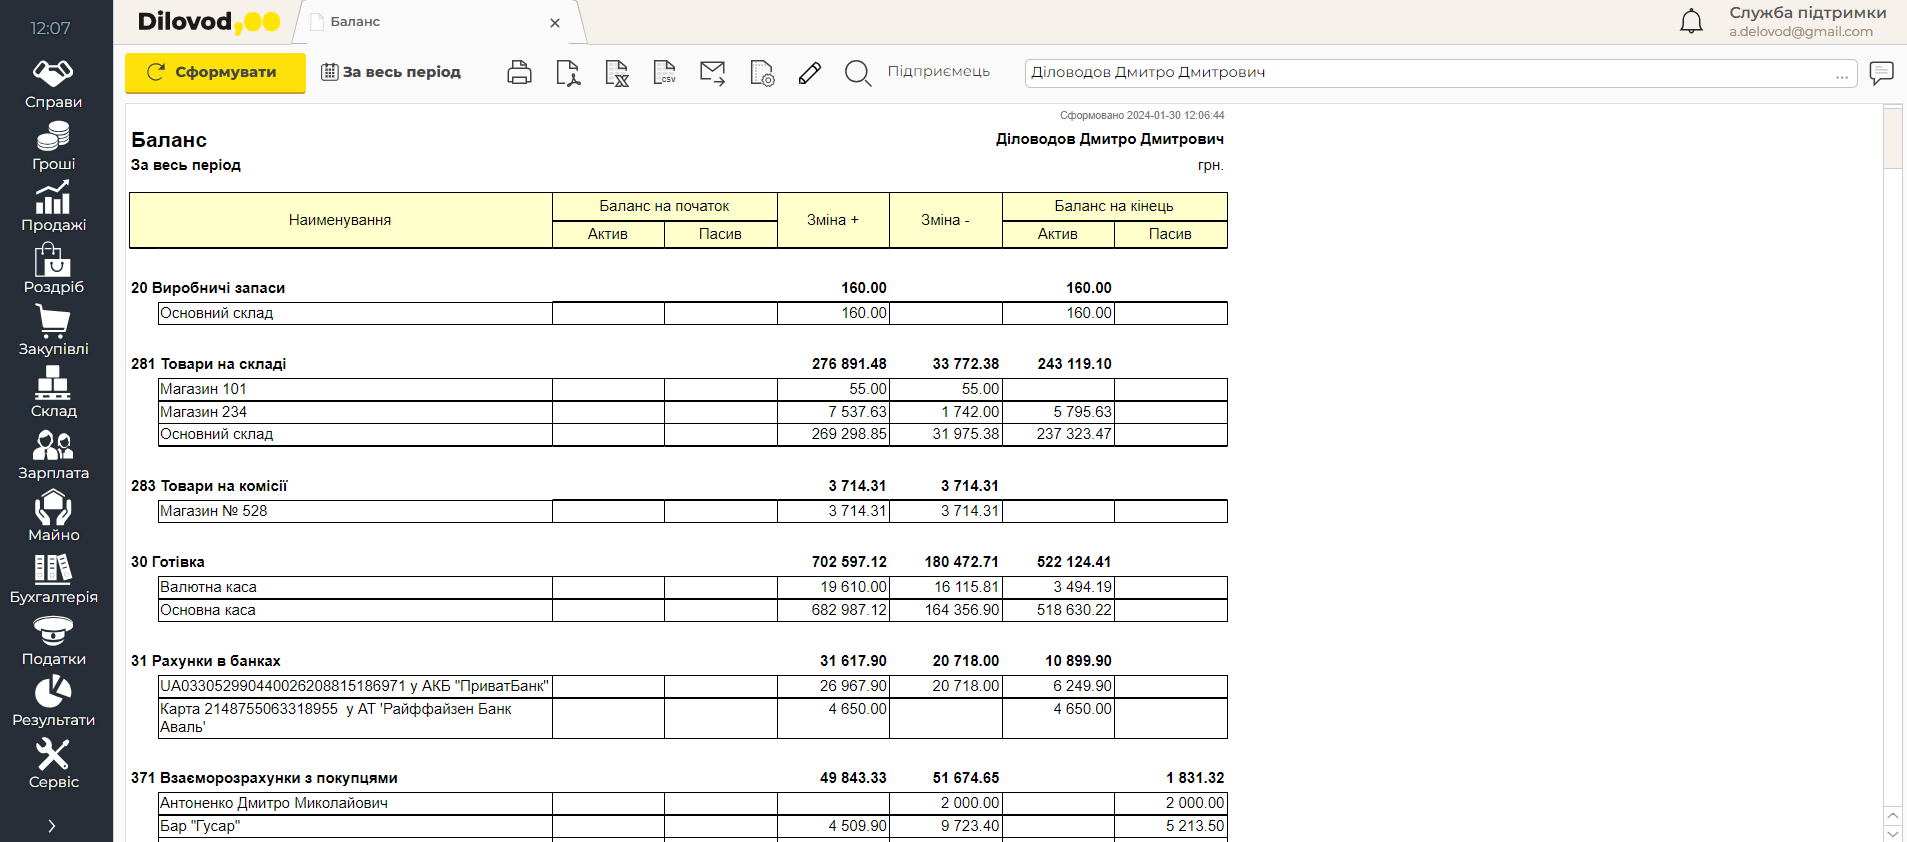Open report settings icon
This screenshot has width=1907, height=842.
coord(762,73)
